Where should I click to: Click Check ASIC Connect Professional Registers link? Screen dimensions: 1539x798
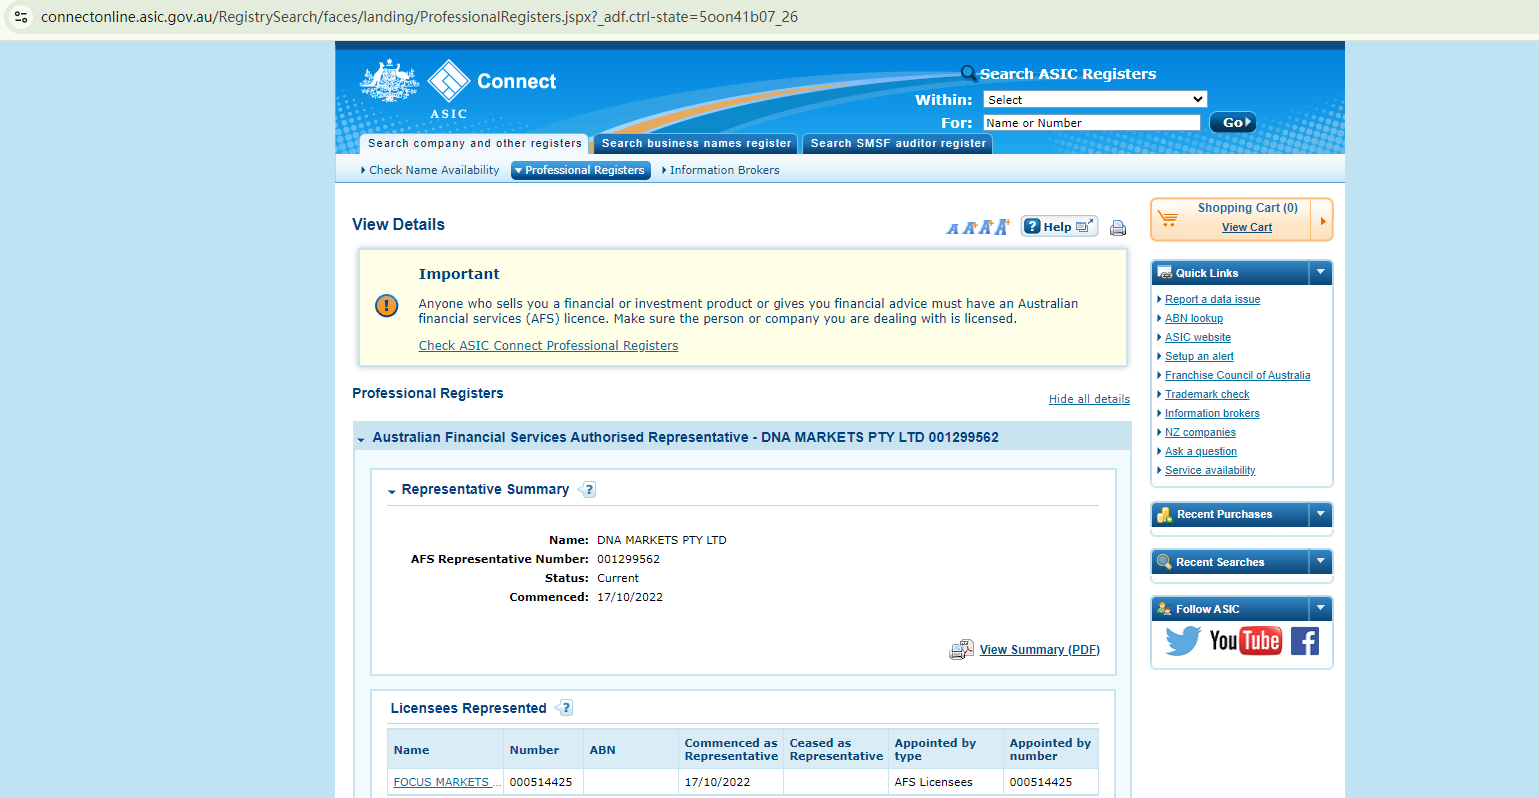click(548, 346)
